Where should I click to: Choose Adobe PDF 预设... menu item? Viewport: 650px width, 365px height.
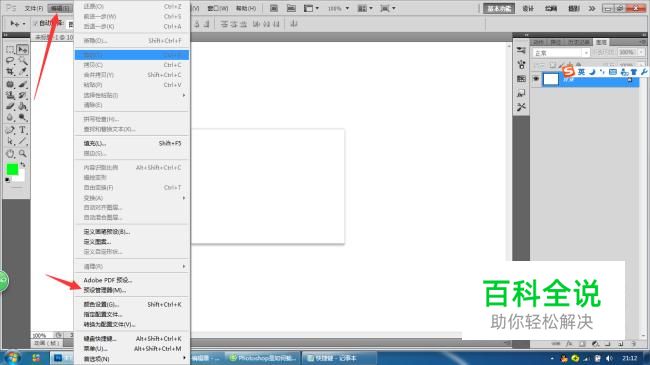coord(131,280)
